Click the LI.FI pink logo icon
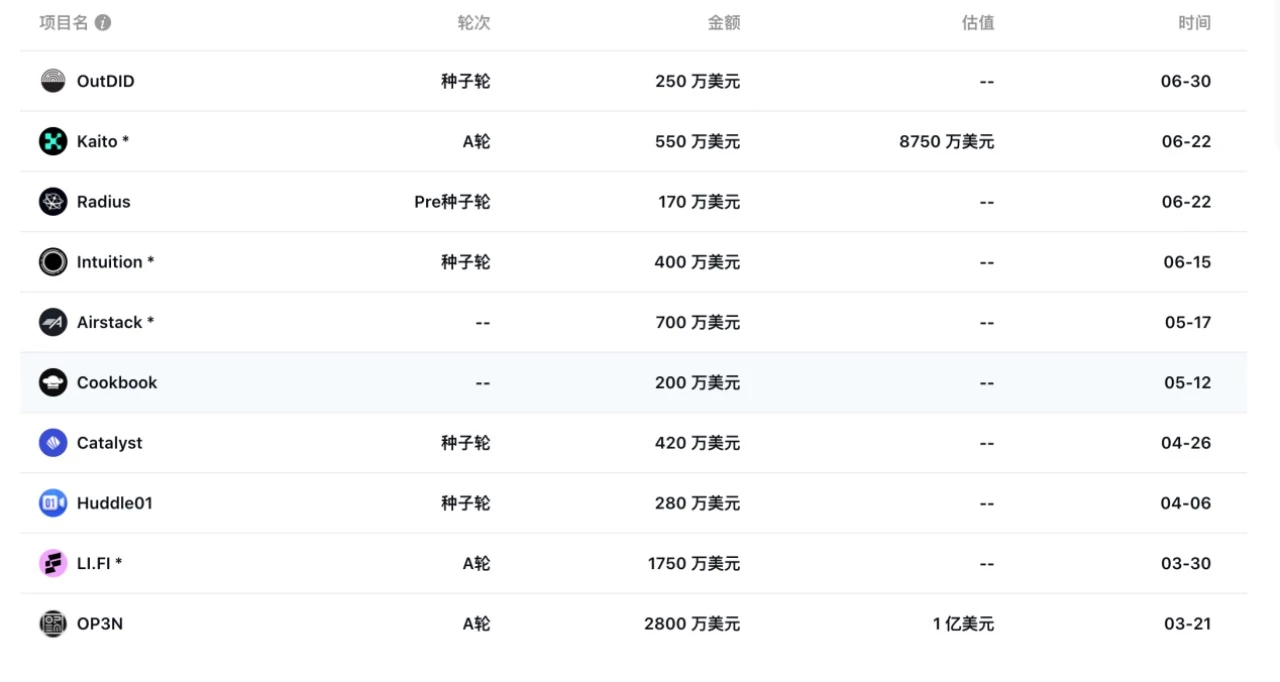Screen dimensions: 1280x682 click(53, 563)
